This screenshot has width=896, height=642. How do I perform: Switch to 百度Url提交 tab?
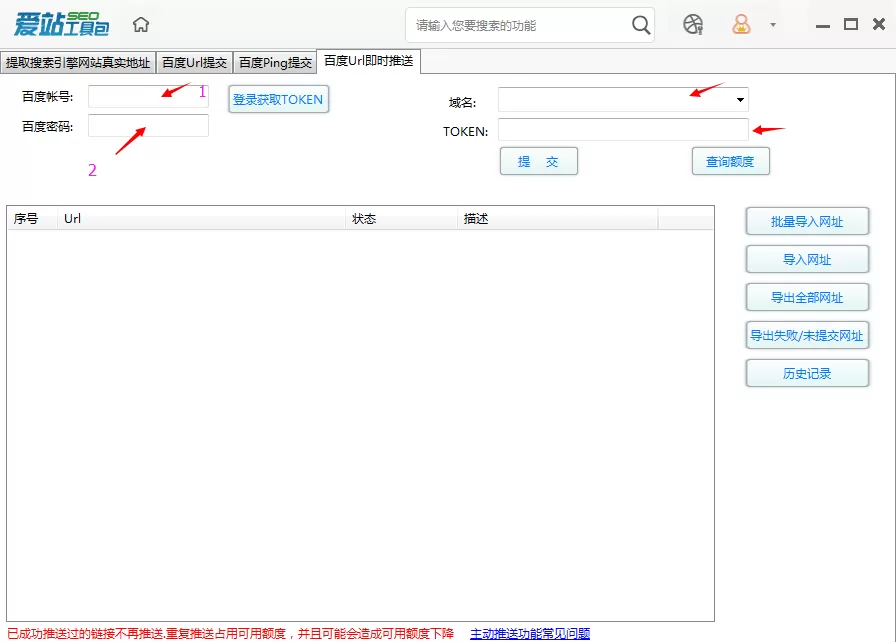coord(194,62)
